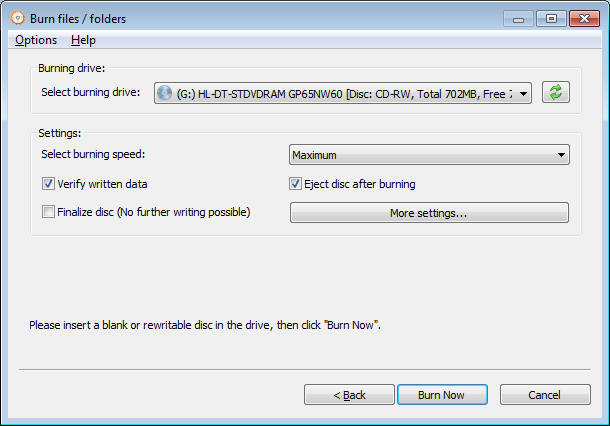
Task: Click the disc icon in drive selector
Action: (x=165, y=93)
